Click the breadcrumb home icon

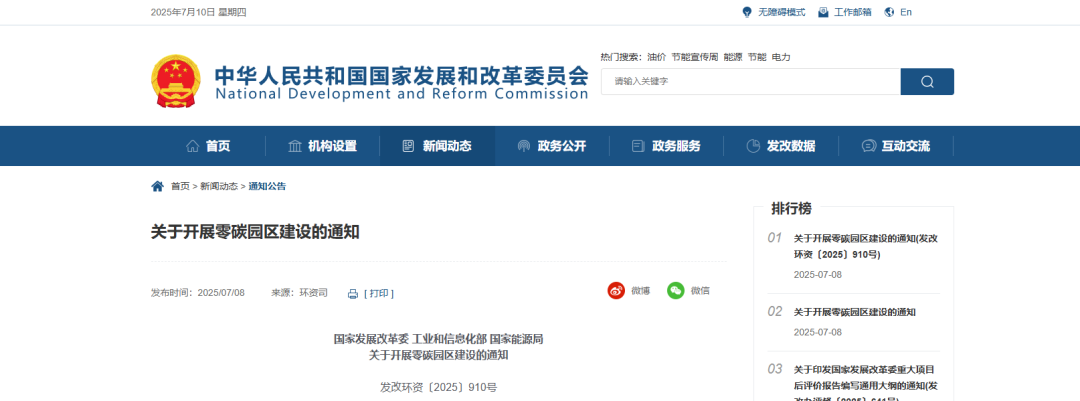[158, 186]
